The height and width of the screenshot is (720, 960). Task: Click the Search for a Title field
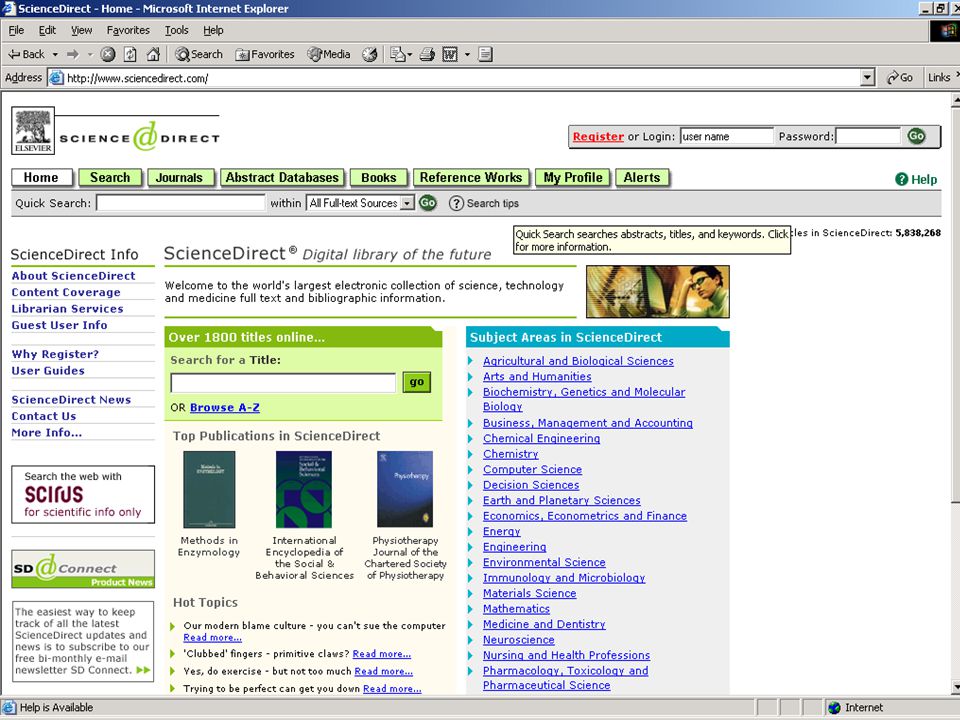[x=283, y=383]
